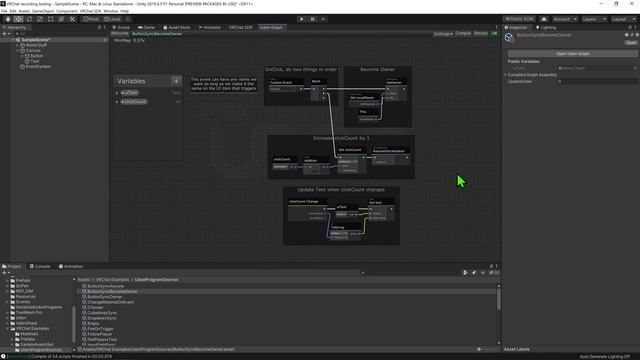This screenshot has height=360, width=640.
Task: Open the cloud services icon
Action: [544, 19]
